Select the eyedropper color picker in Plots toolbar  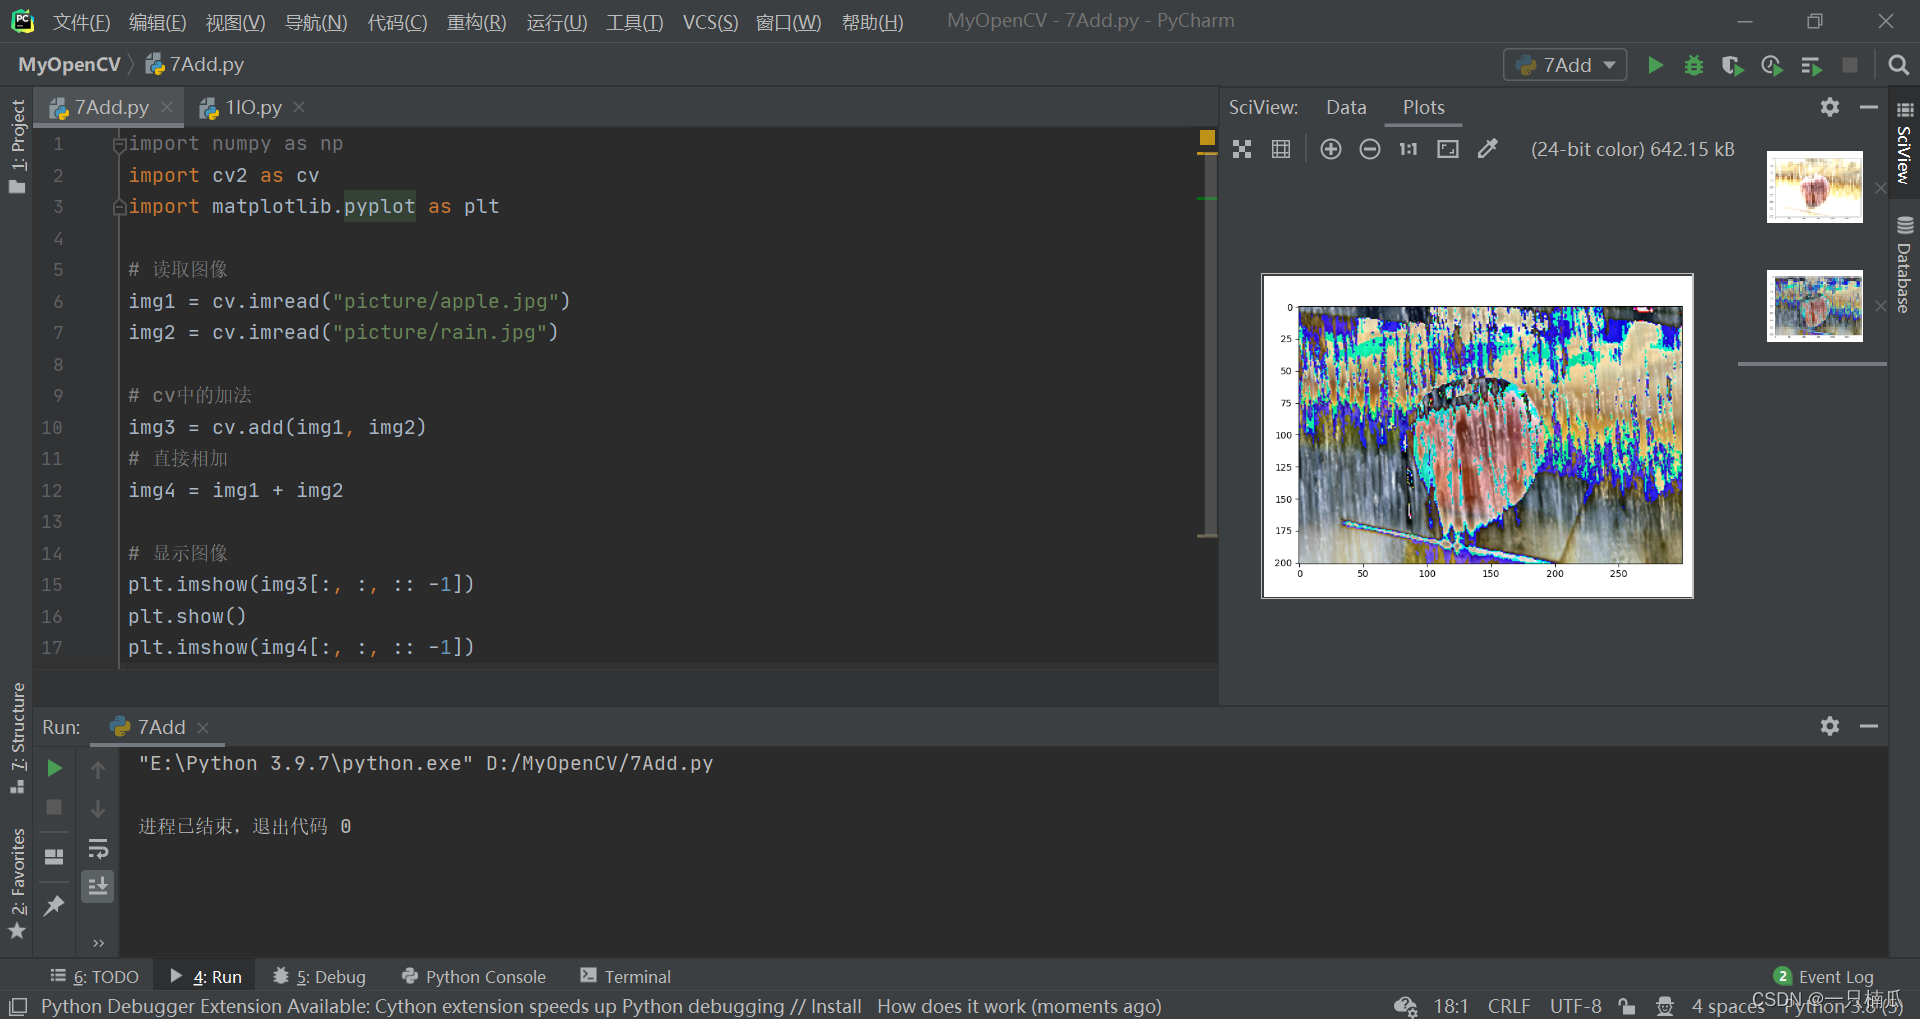pos(1488,148)
